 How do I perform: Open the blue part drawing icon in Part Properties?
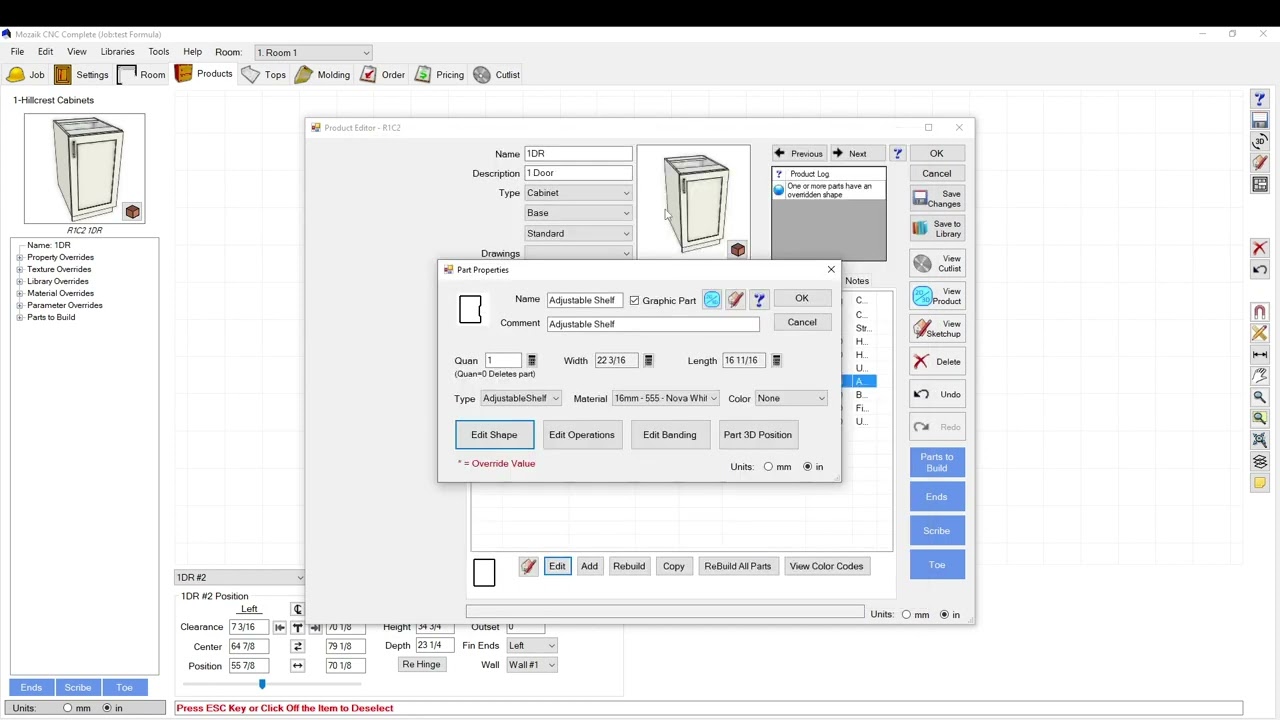[x=712, y=300]
